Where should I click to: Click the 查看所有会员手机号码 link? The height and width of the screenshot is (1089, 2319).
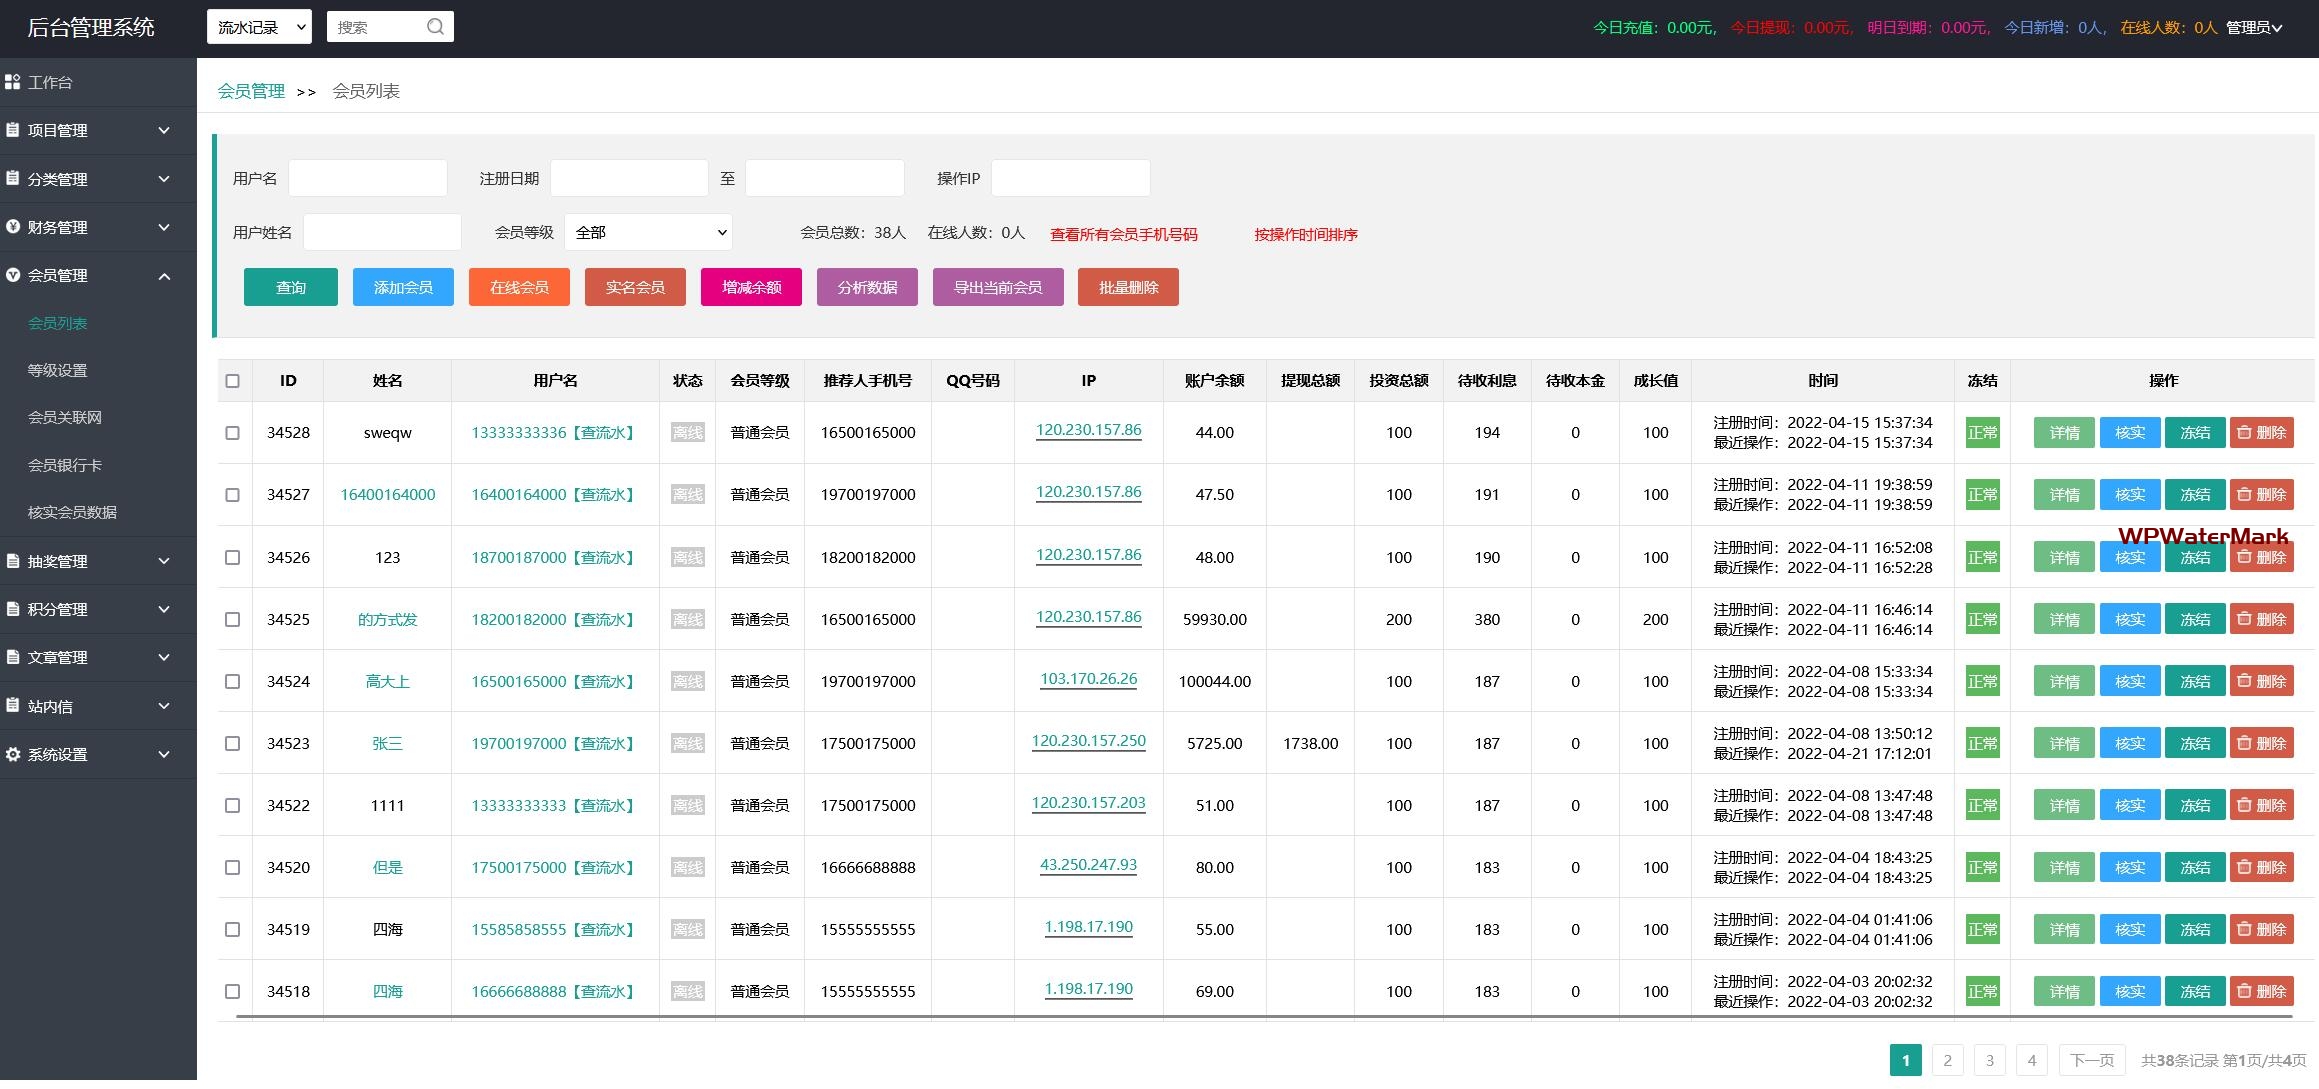coord(1123,234)
